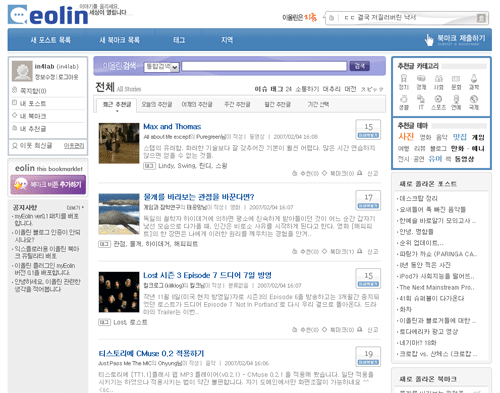
Task: Click the Lost cast thumbnail image
Action: tap(119, 292)
